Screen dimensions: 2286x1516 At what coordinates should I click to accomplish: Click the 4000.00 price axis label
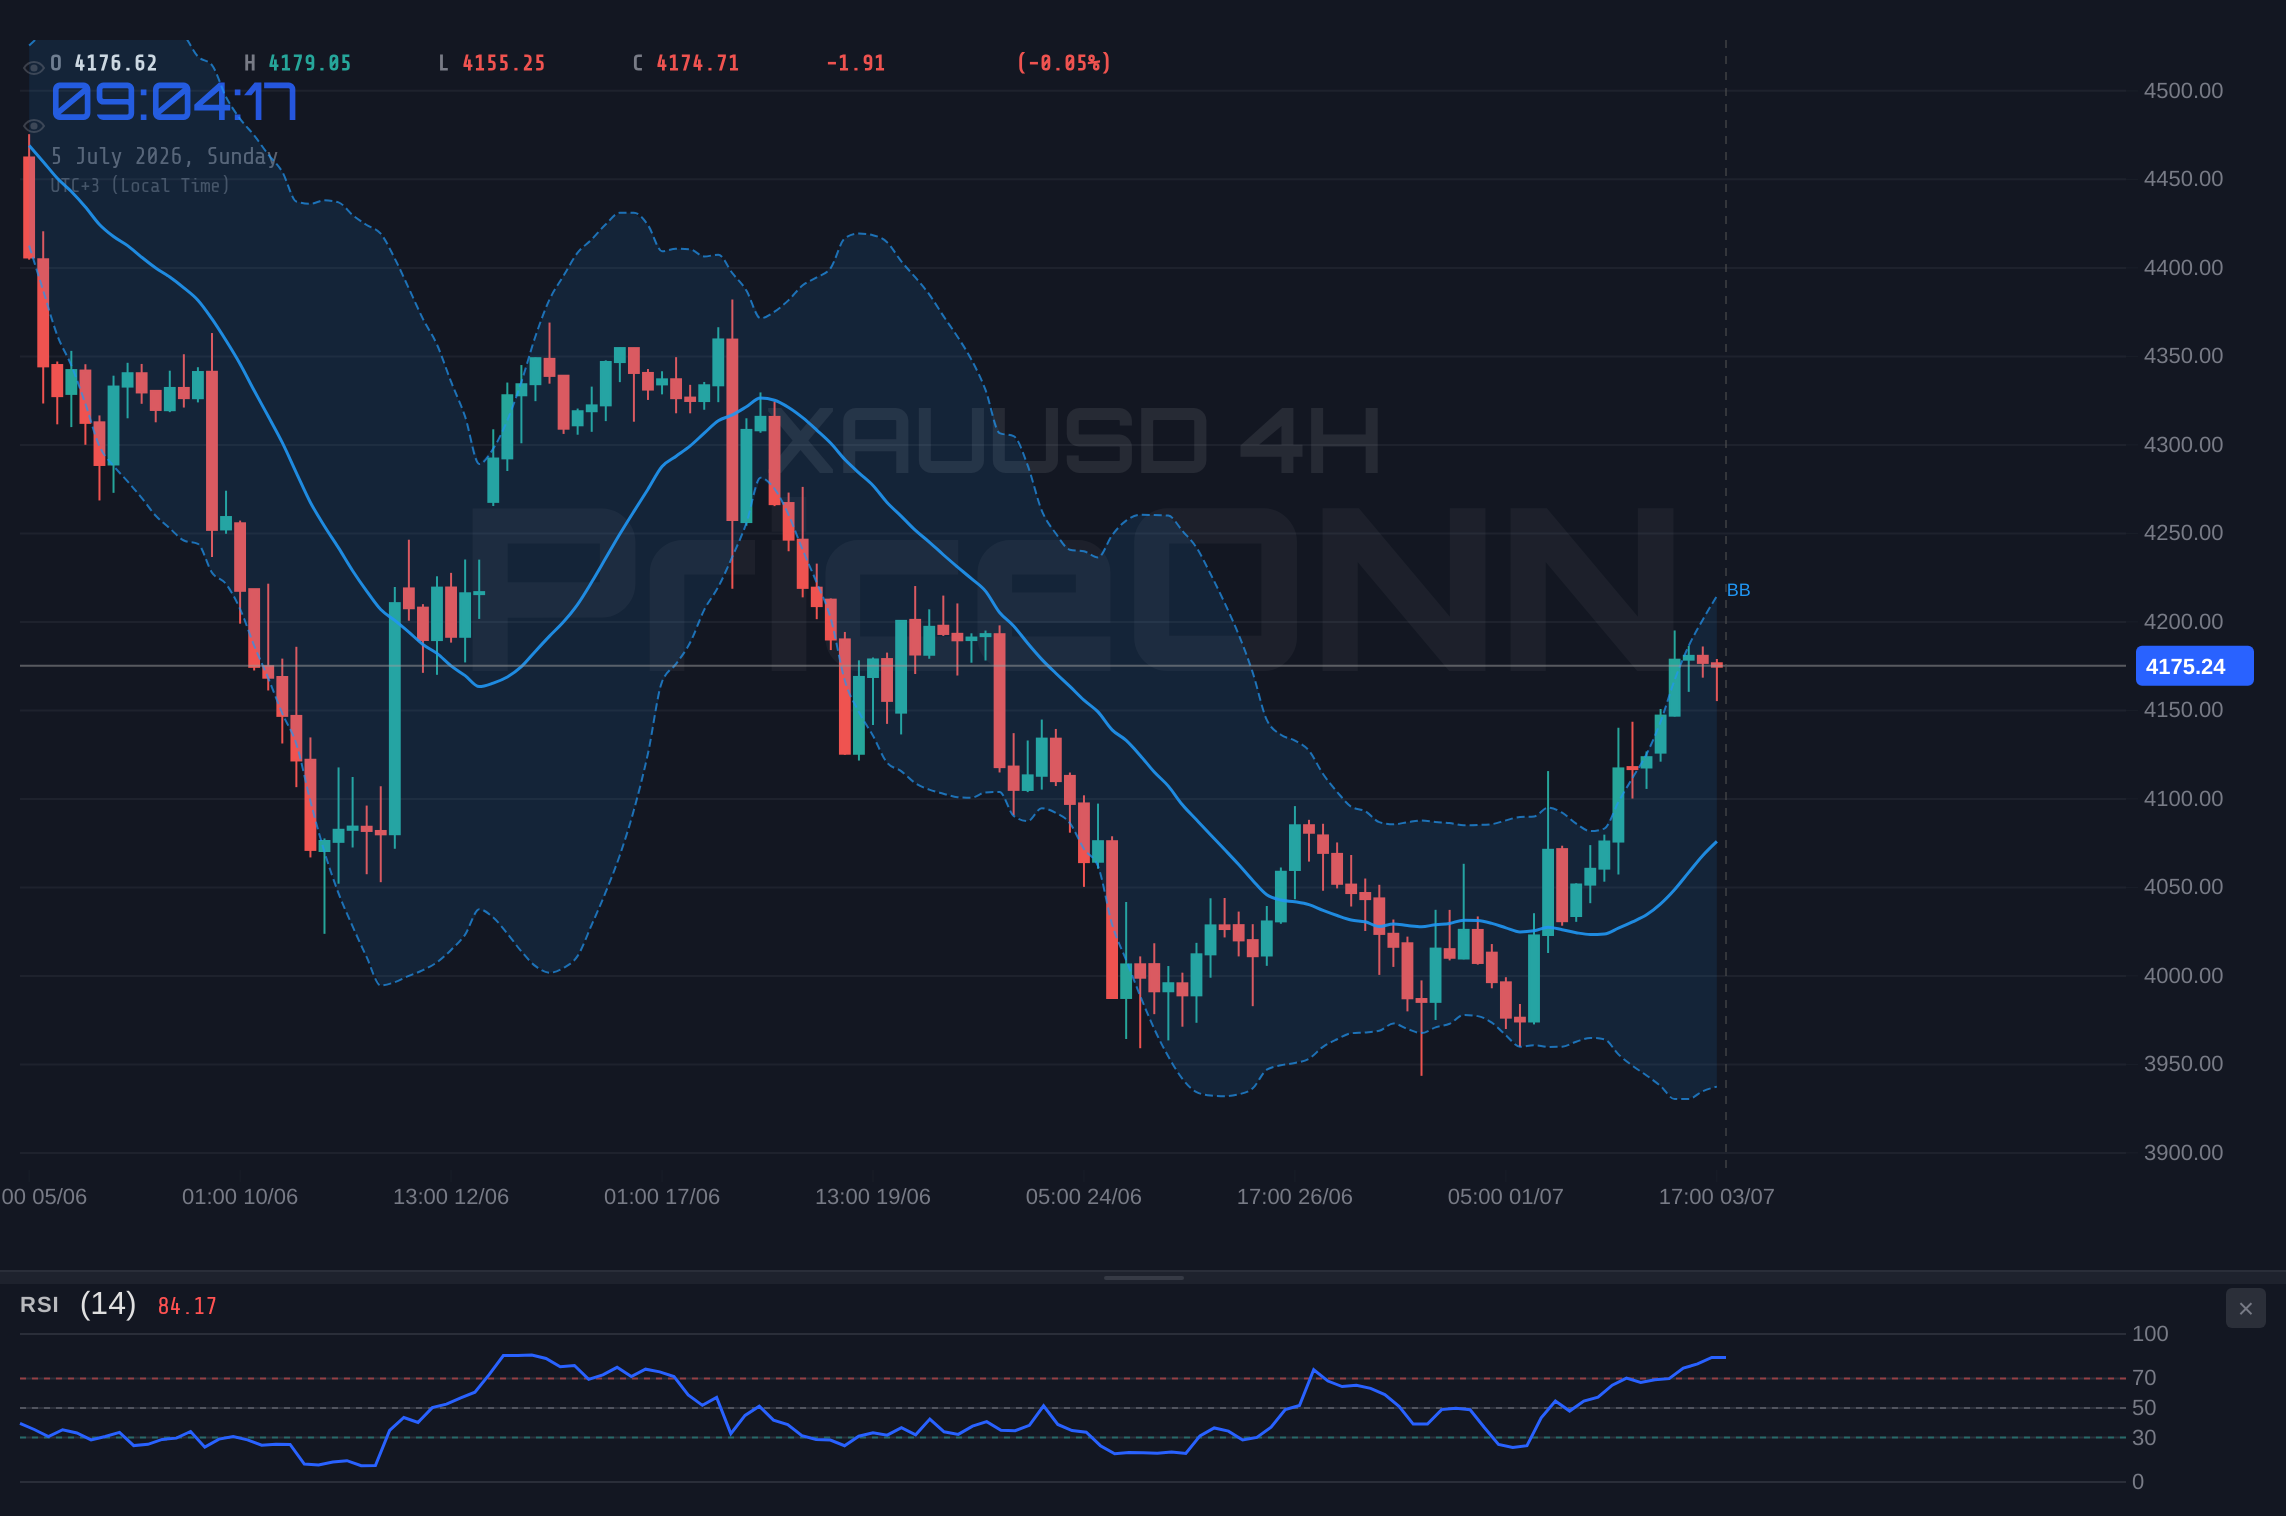click(x=2183, y=976)
